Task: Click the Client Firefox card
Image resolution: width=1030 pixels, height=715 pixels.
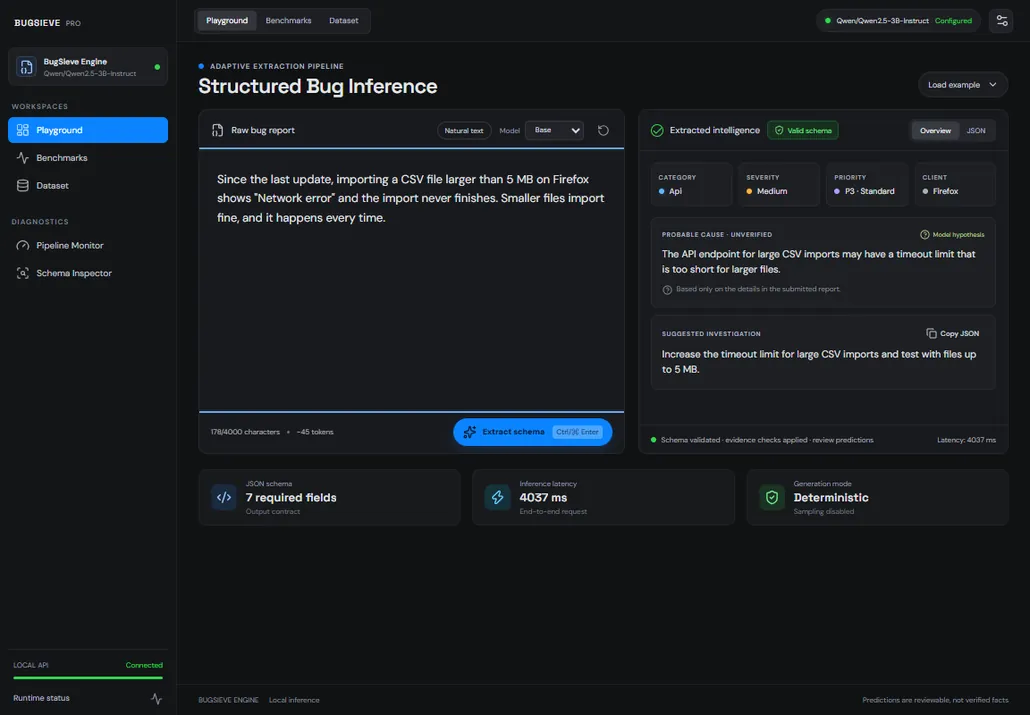Action: pos(955,184)
